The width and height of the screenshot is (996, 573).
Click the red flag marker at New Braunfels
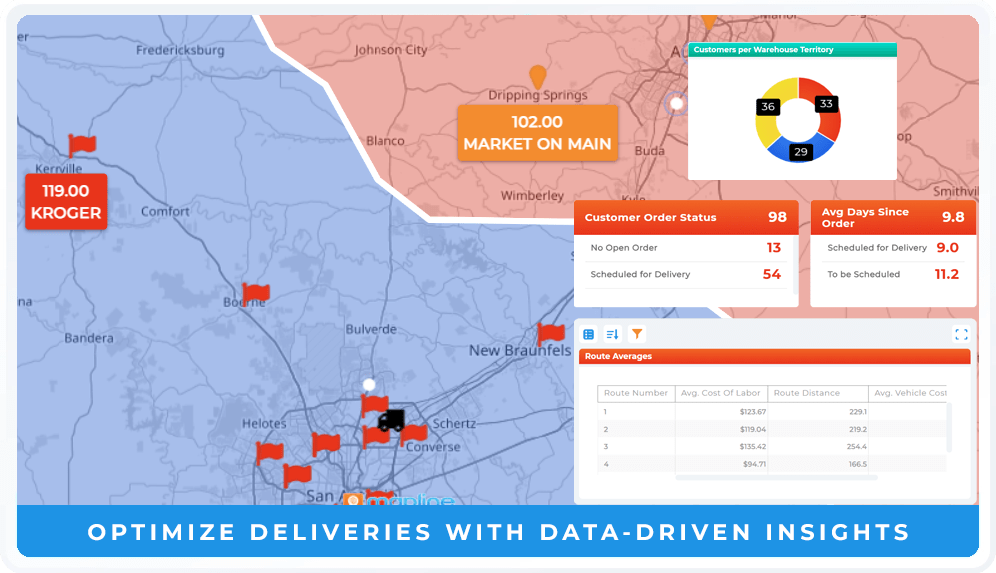point(551,333)
